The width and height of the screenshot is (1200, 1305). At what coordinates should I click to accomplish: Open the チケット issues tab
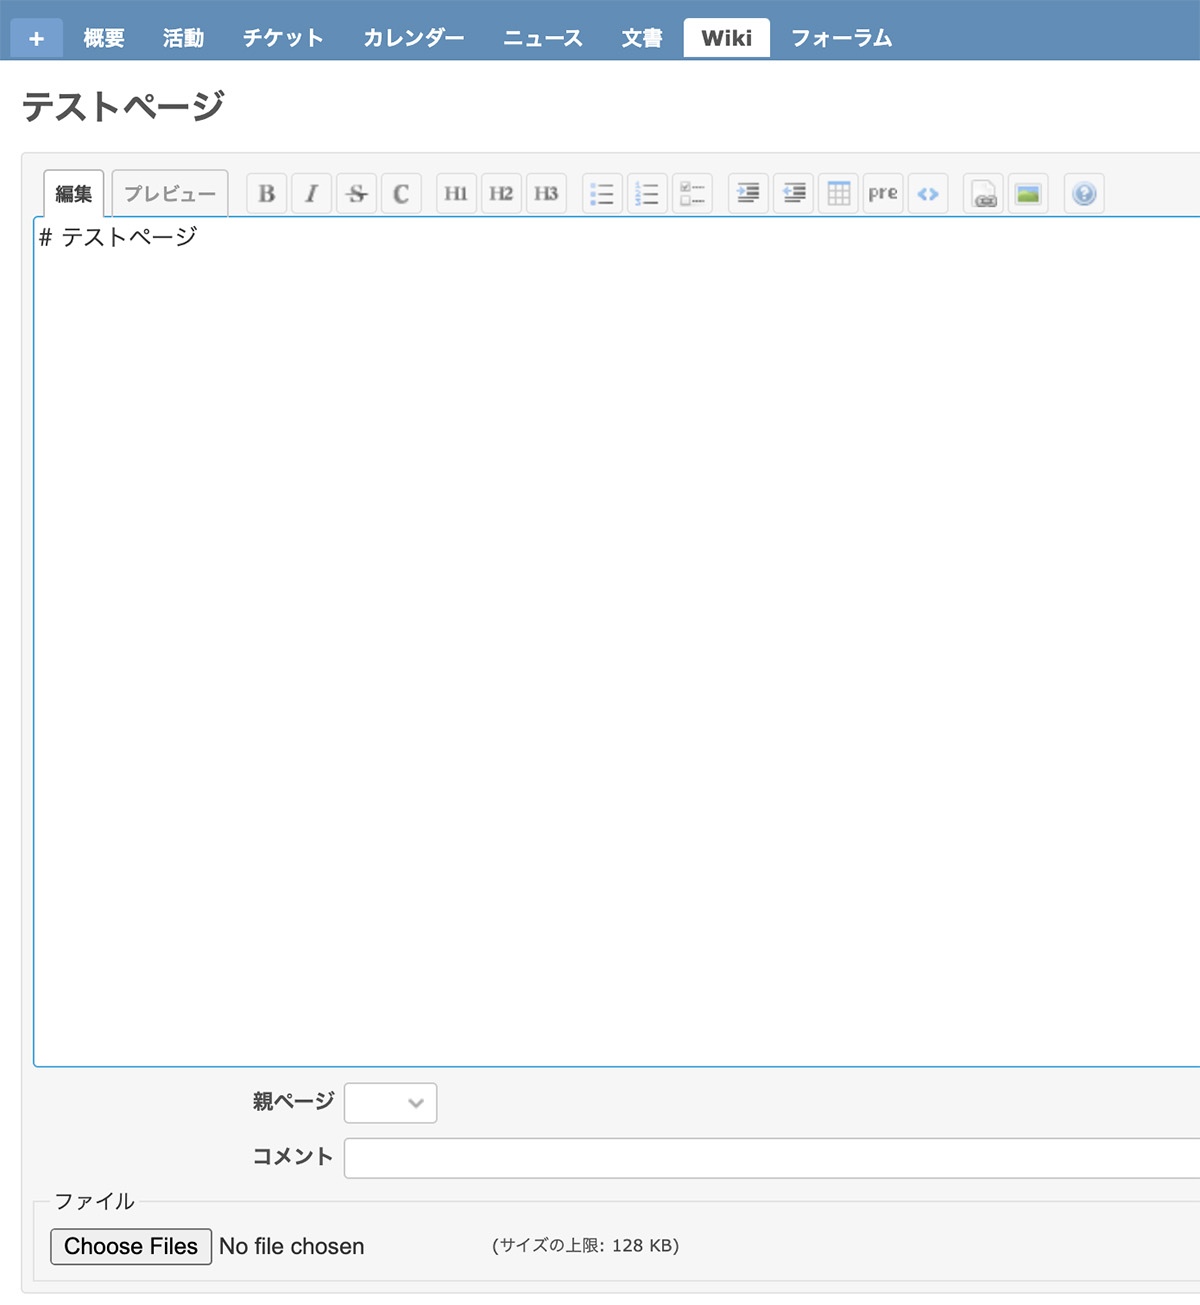[x=283, y=38]
